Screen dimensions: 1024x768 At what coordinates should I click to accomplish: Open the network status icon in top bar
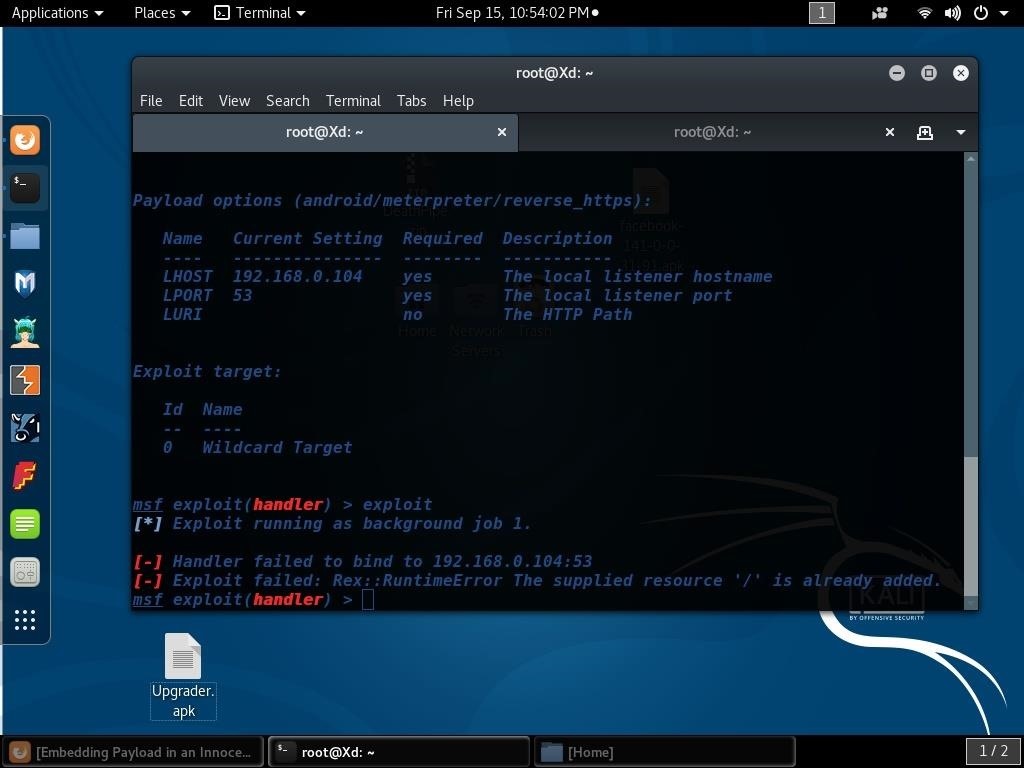pos(922,13)
